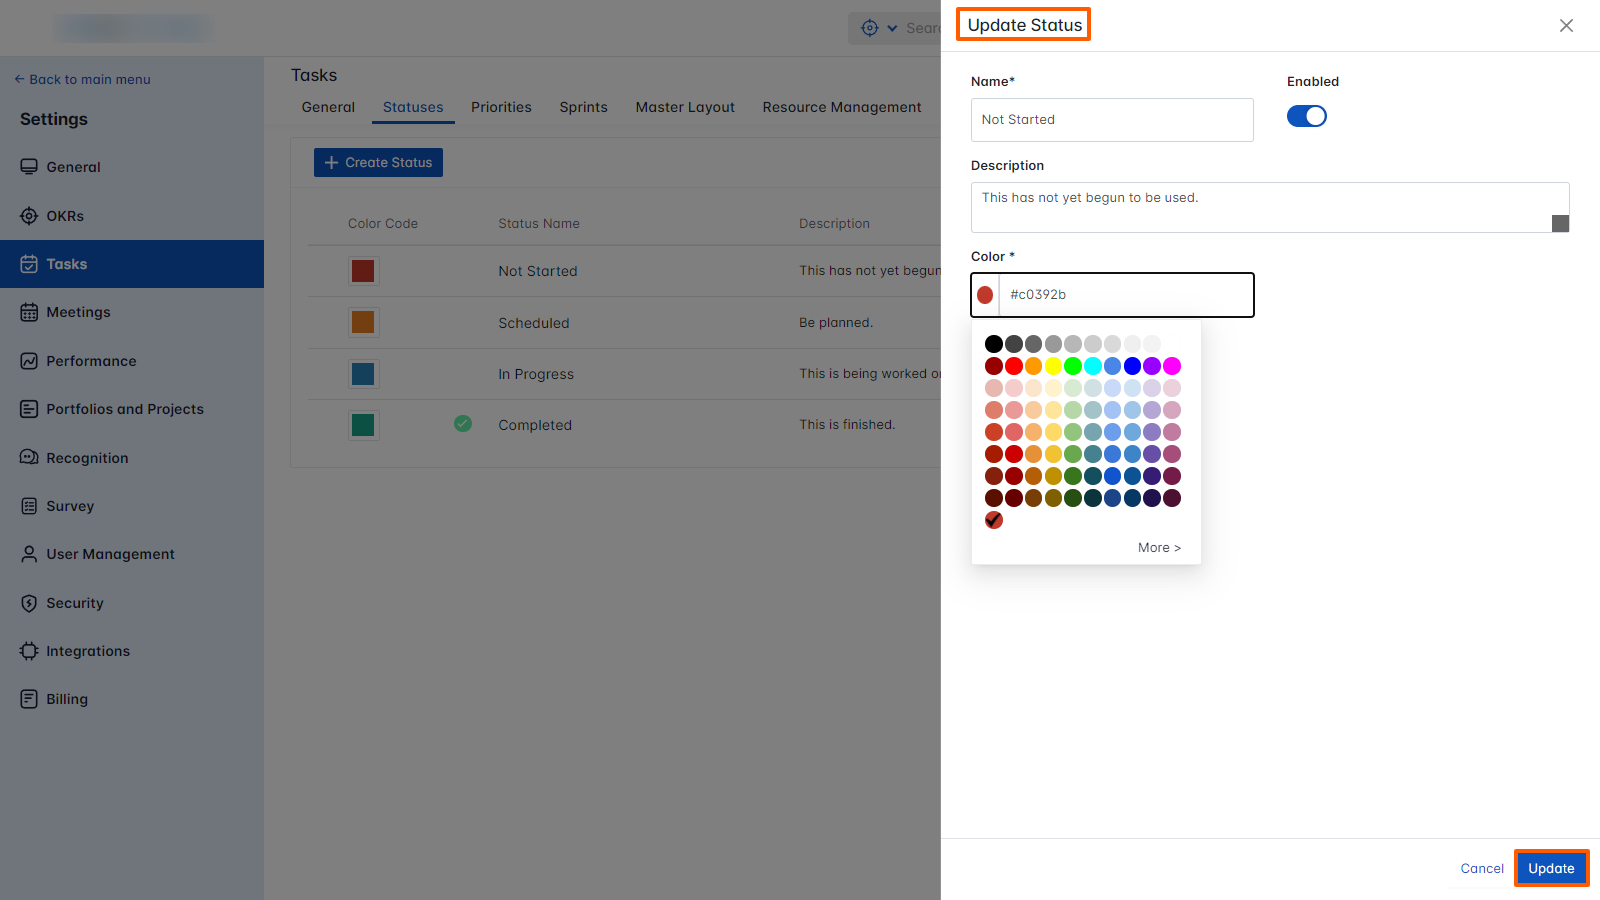
Task: Click the Billing settings icon
Action: pos(29,698)
